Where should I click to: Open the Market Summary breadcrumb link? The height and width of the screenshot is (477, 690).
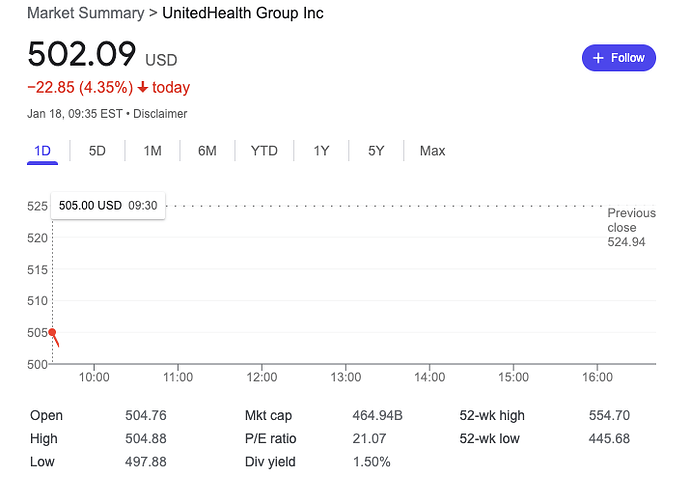(86, 13)
